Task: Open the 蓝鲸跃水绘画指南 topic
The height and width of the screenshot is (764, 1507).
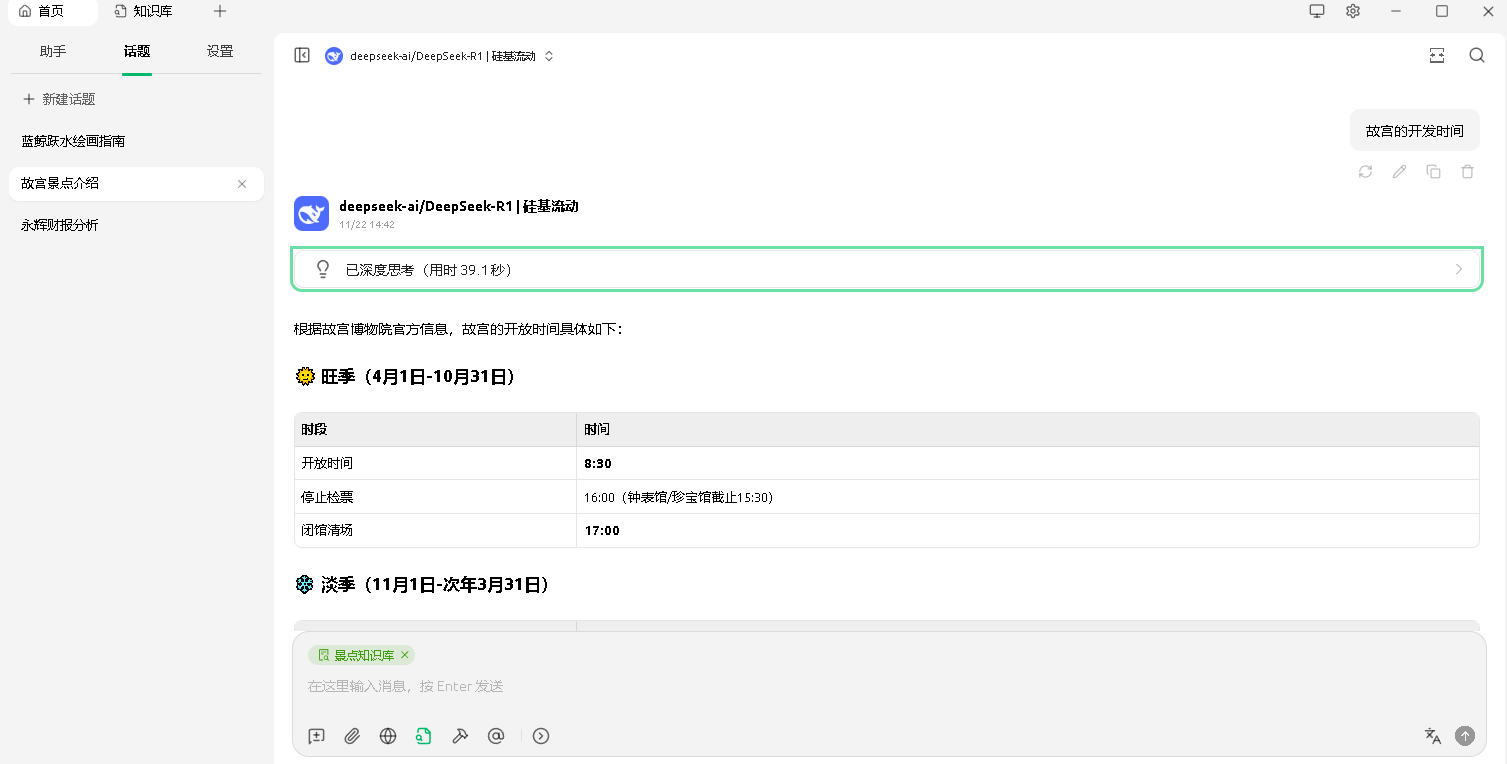Action: tap(136, 141)
